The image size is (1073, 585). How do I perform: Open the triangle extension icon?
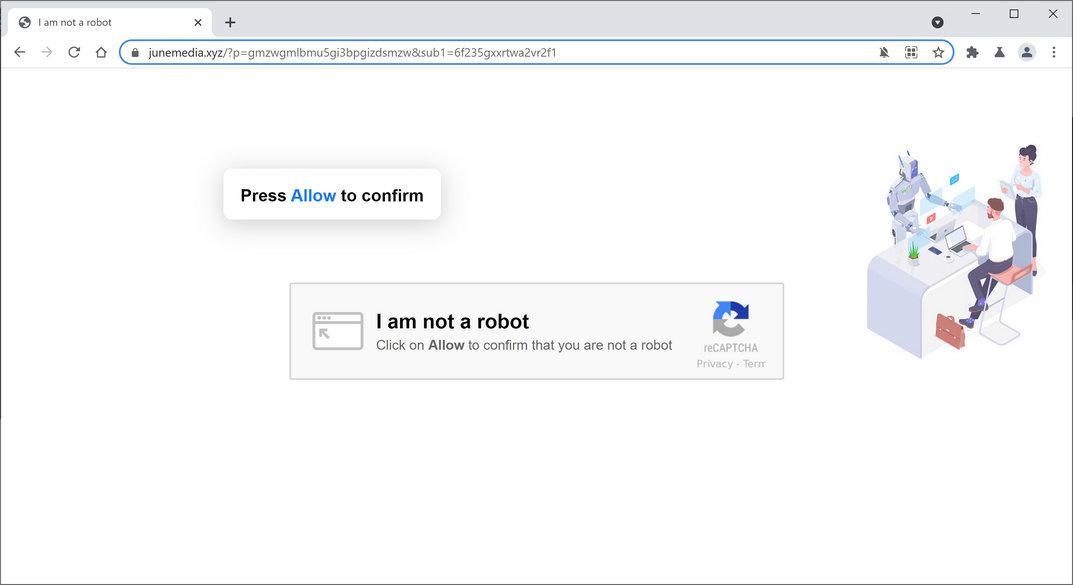coord(998,52)
